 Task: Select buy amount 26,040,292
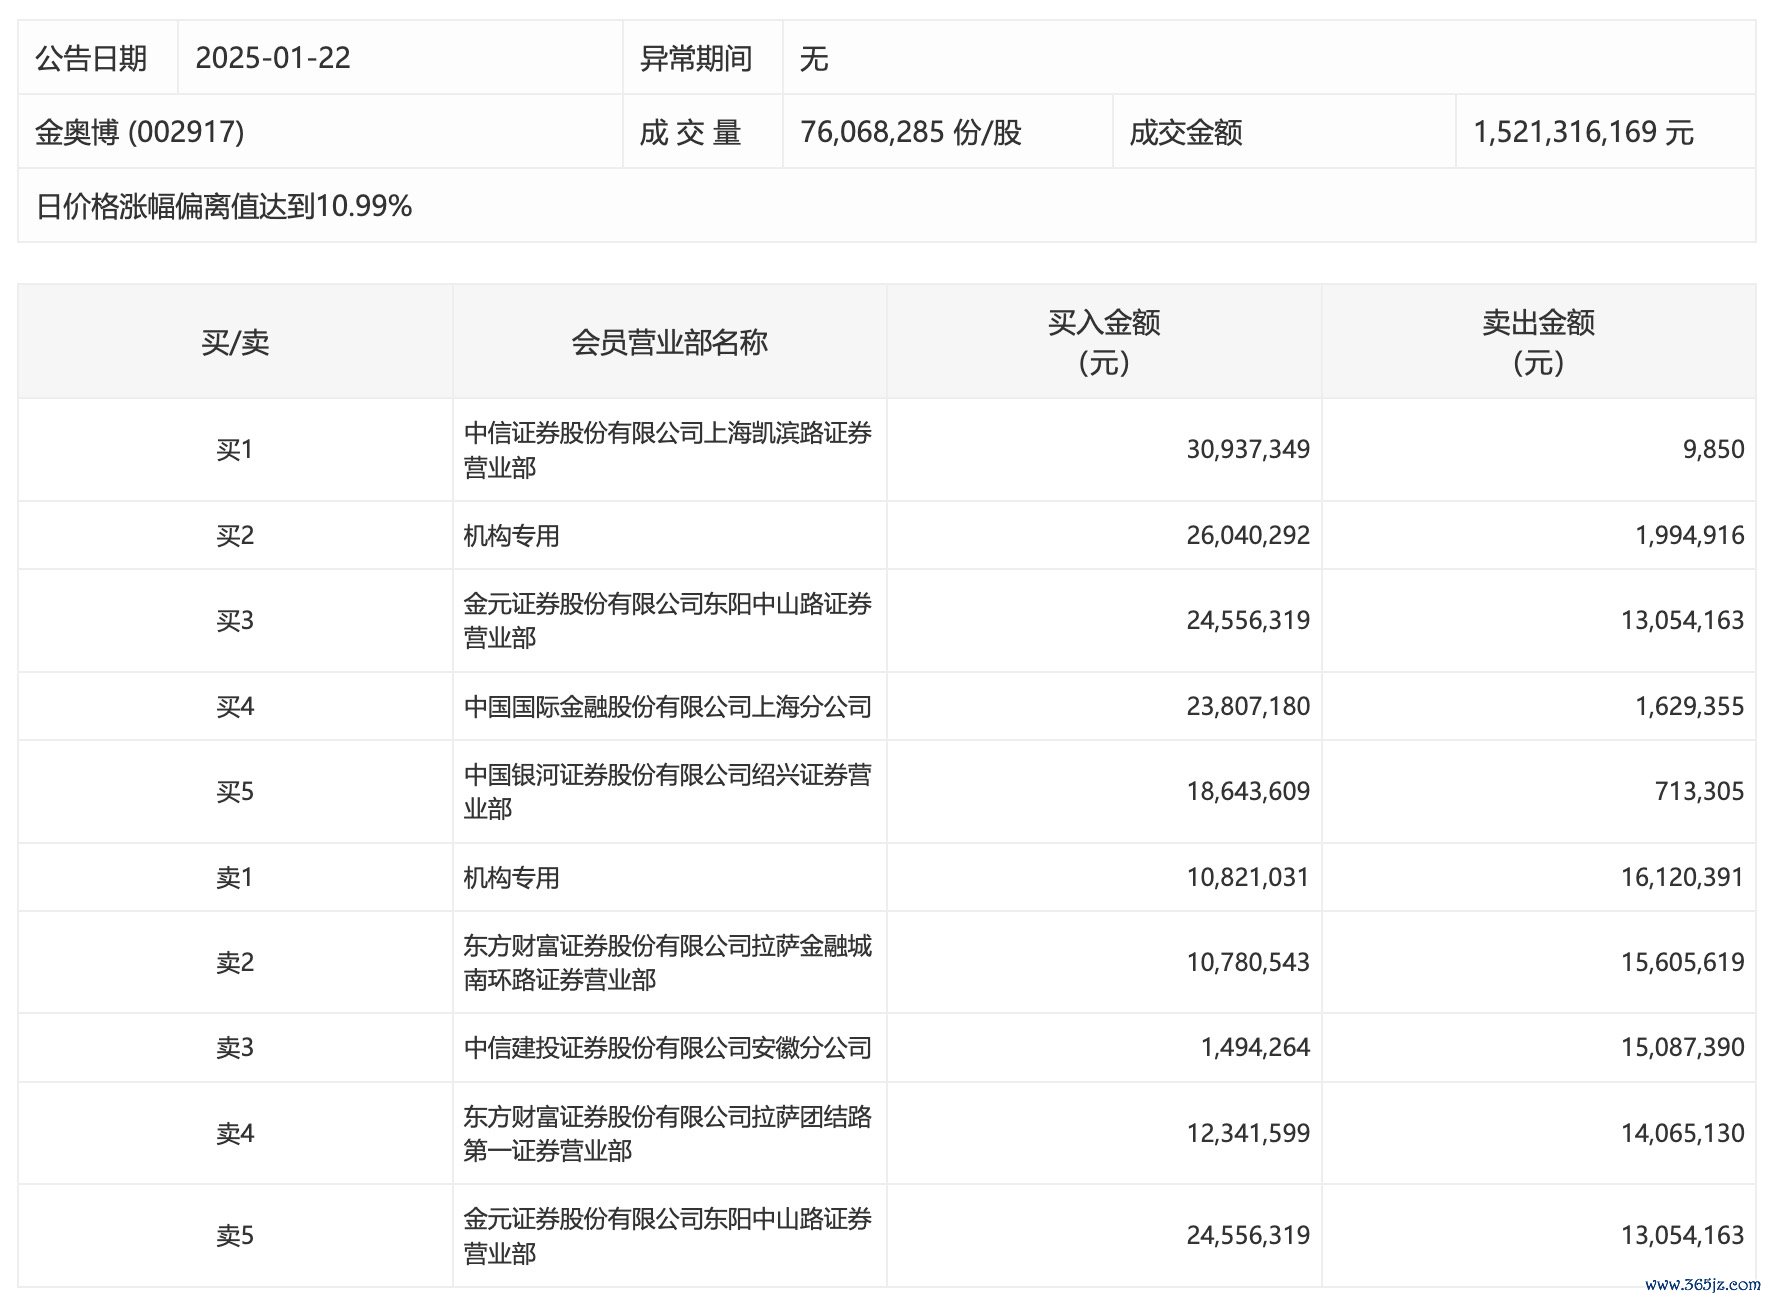[x=1248, y=536]
